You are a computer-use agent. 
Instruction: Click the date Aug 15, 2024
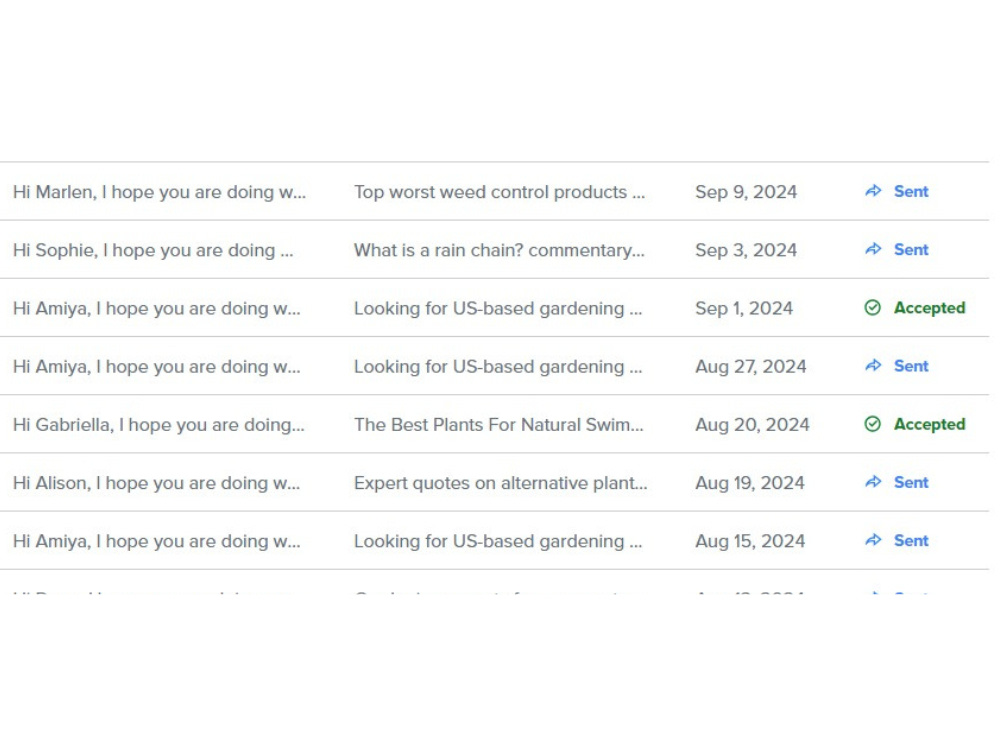750,541
